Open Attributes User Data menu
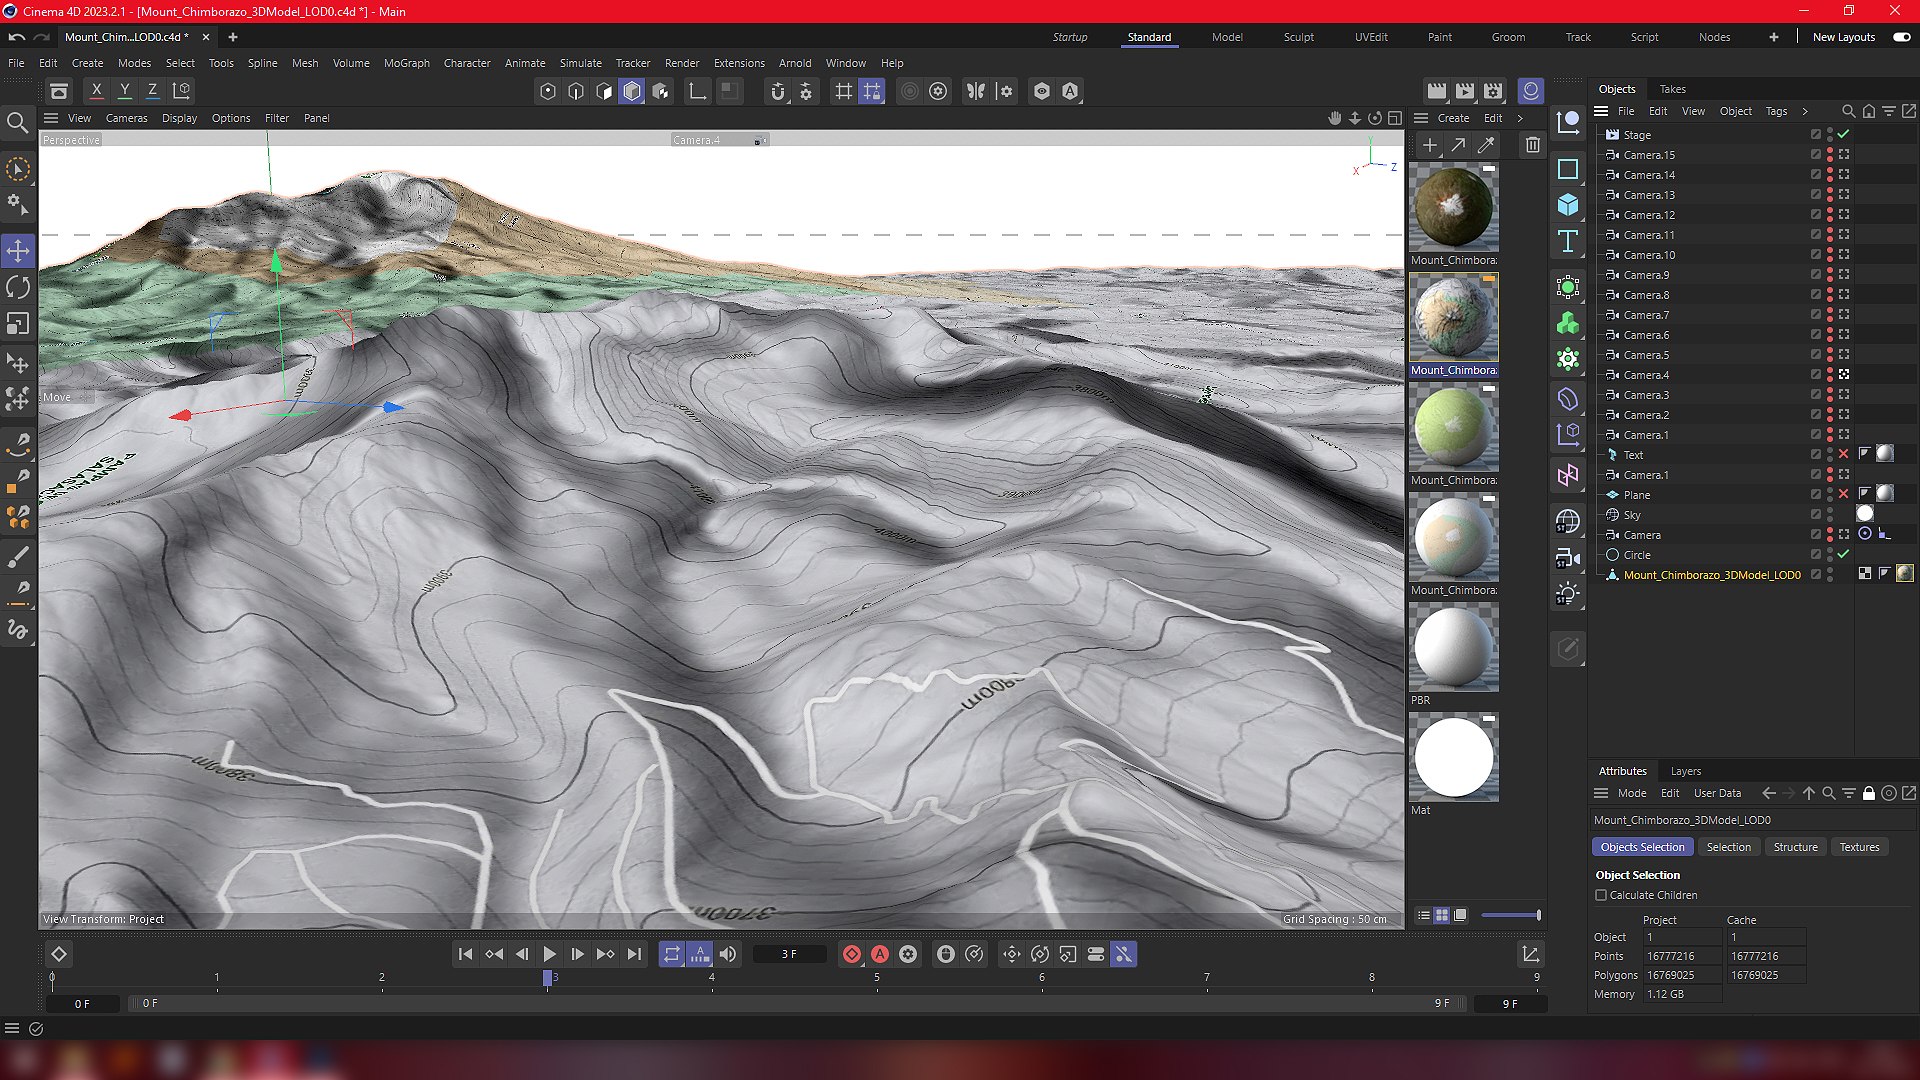 (x=1717, y=793)
